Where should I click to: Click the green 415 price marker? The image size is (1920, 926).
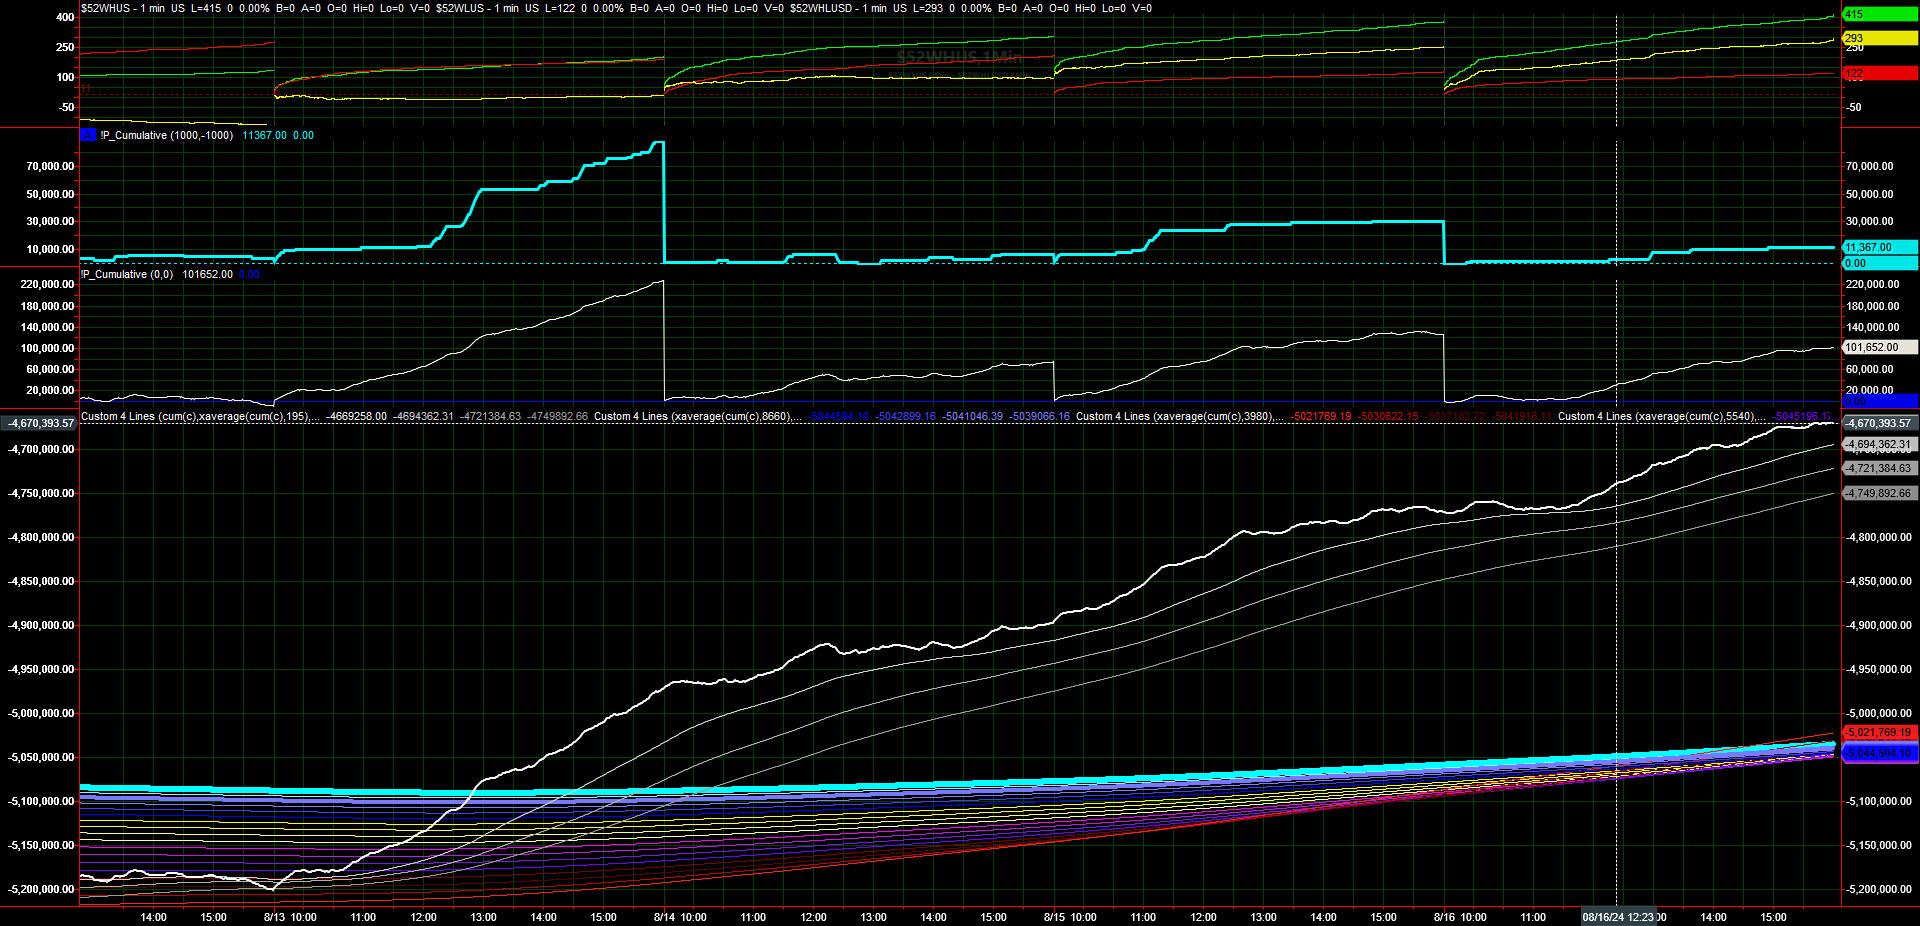coord(1878,14)
